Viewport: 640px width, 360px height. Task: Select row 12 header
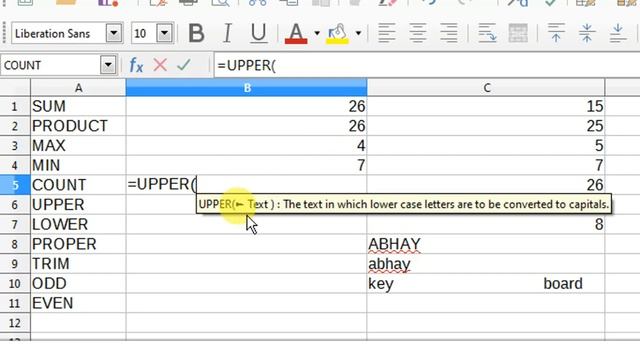point(15,323)
